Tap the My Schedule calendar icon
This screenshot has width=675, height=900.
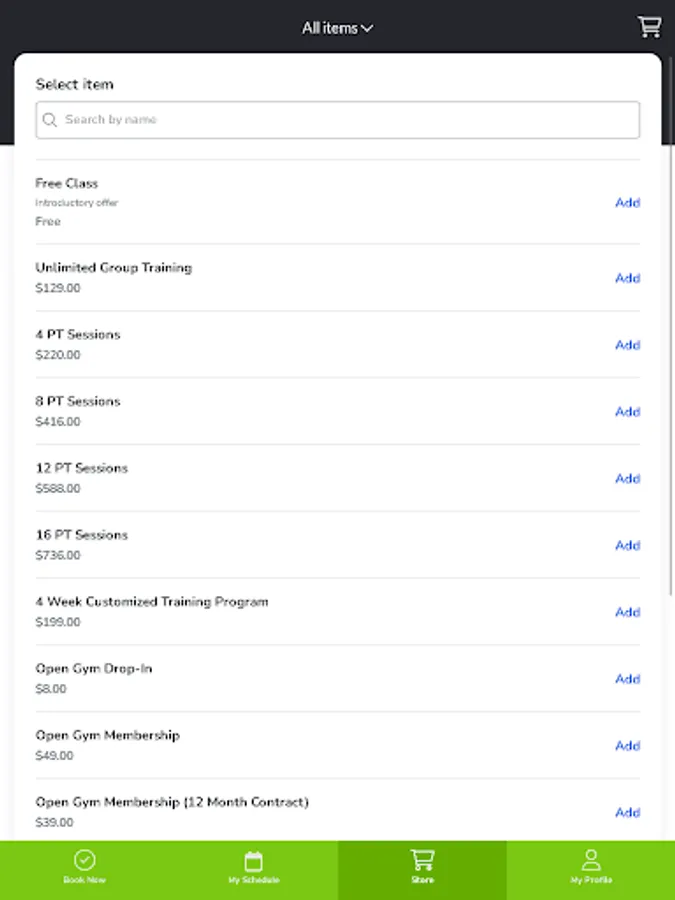[254, 860]
